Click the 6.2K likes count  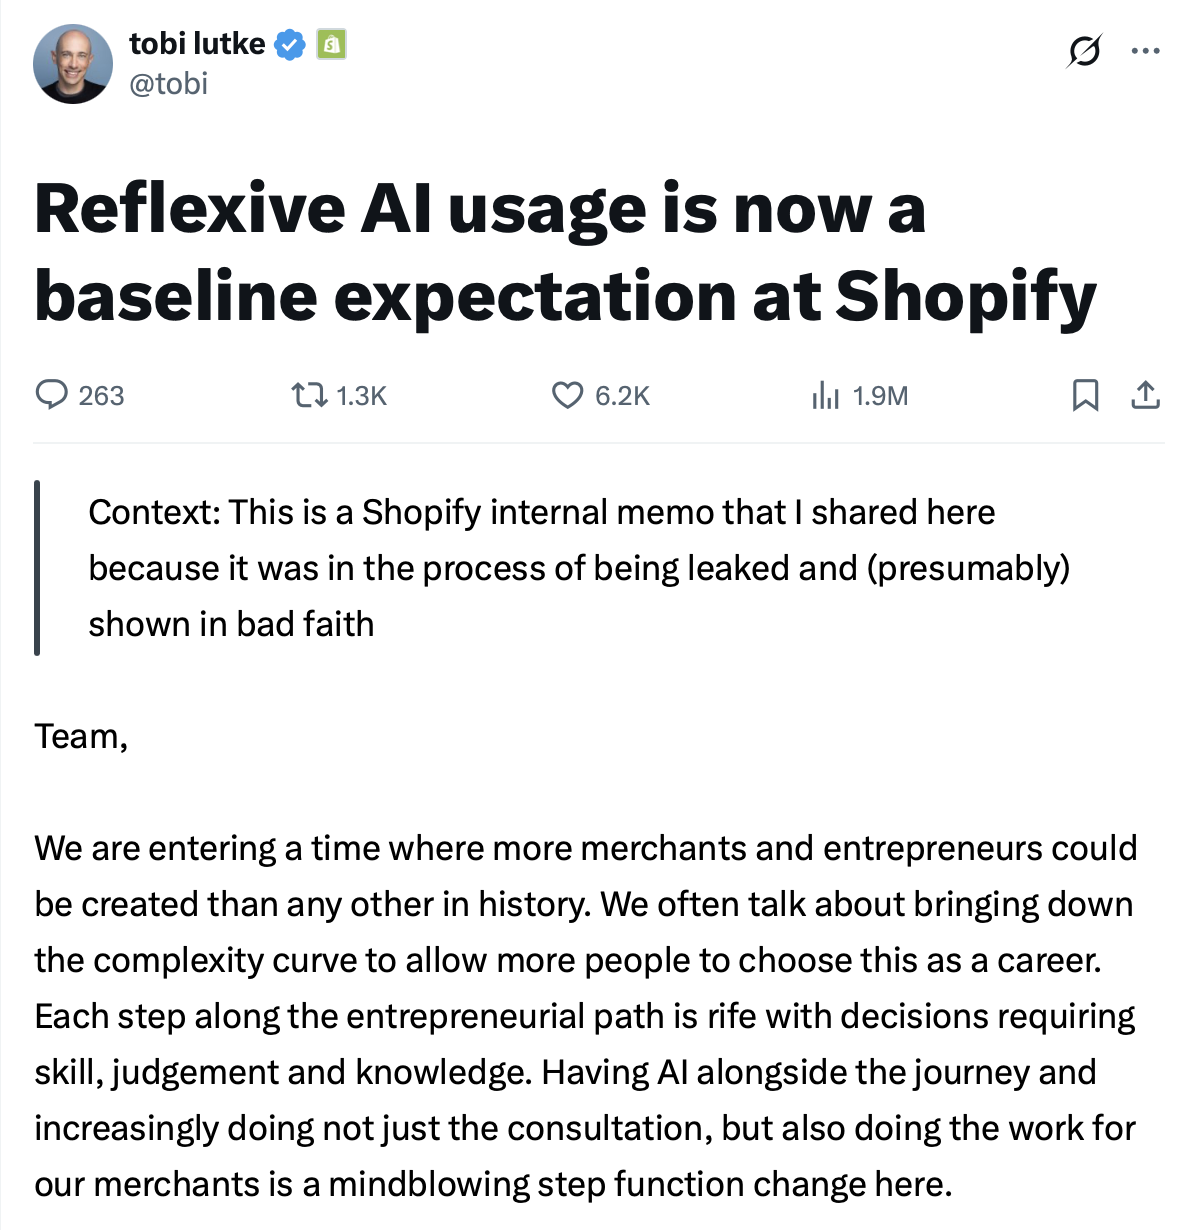[622, 396]
